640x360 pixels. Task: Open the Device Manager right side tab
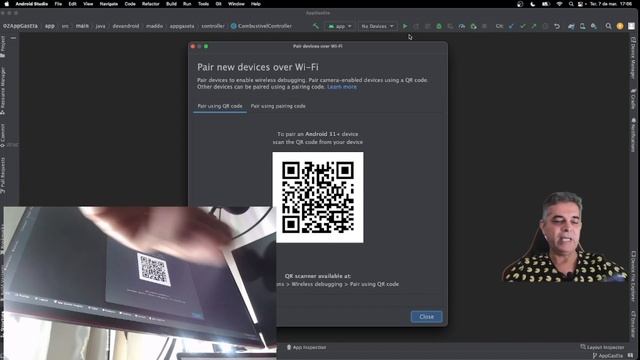coord(633,58)
